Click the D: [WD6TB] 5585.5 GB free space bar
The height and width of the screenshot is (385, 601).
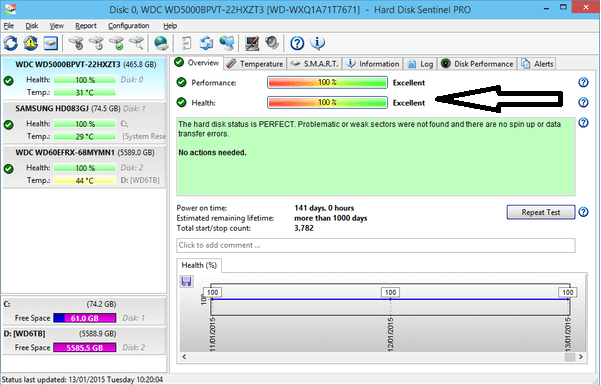click(85, 348)
